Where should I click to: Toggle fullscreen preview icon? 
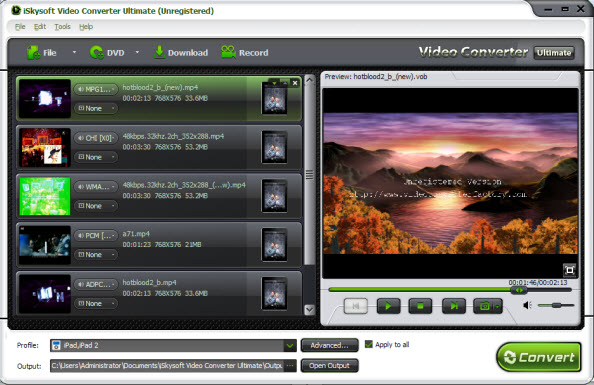(569, 270)
